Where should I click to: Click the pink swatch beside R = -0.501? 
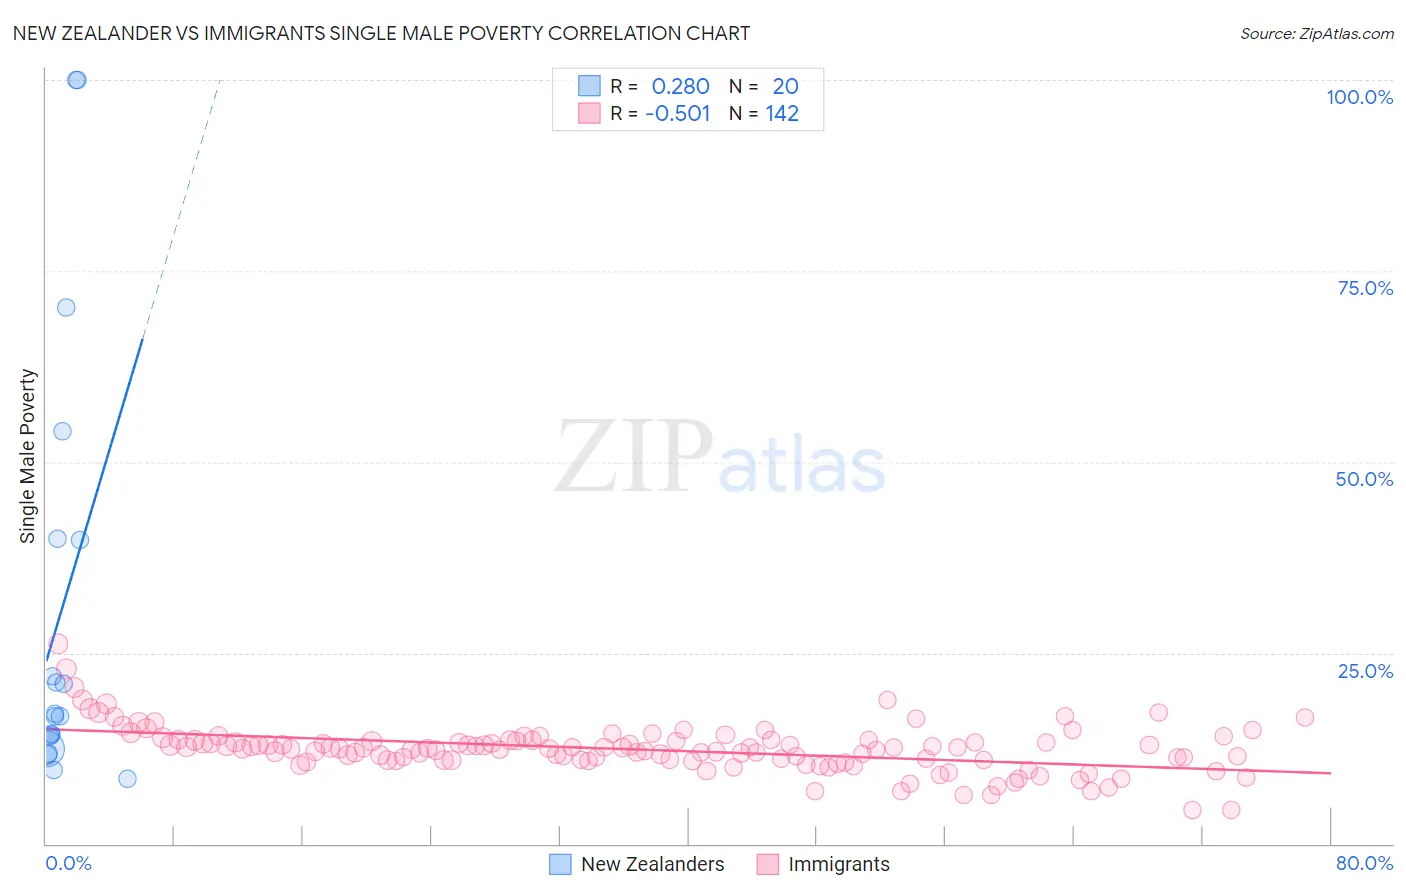click(589, 113)
